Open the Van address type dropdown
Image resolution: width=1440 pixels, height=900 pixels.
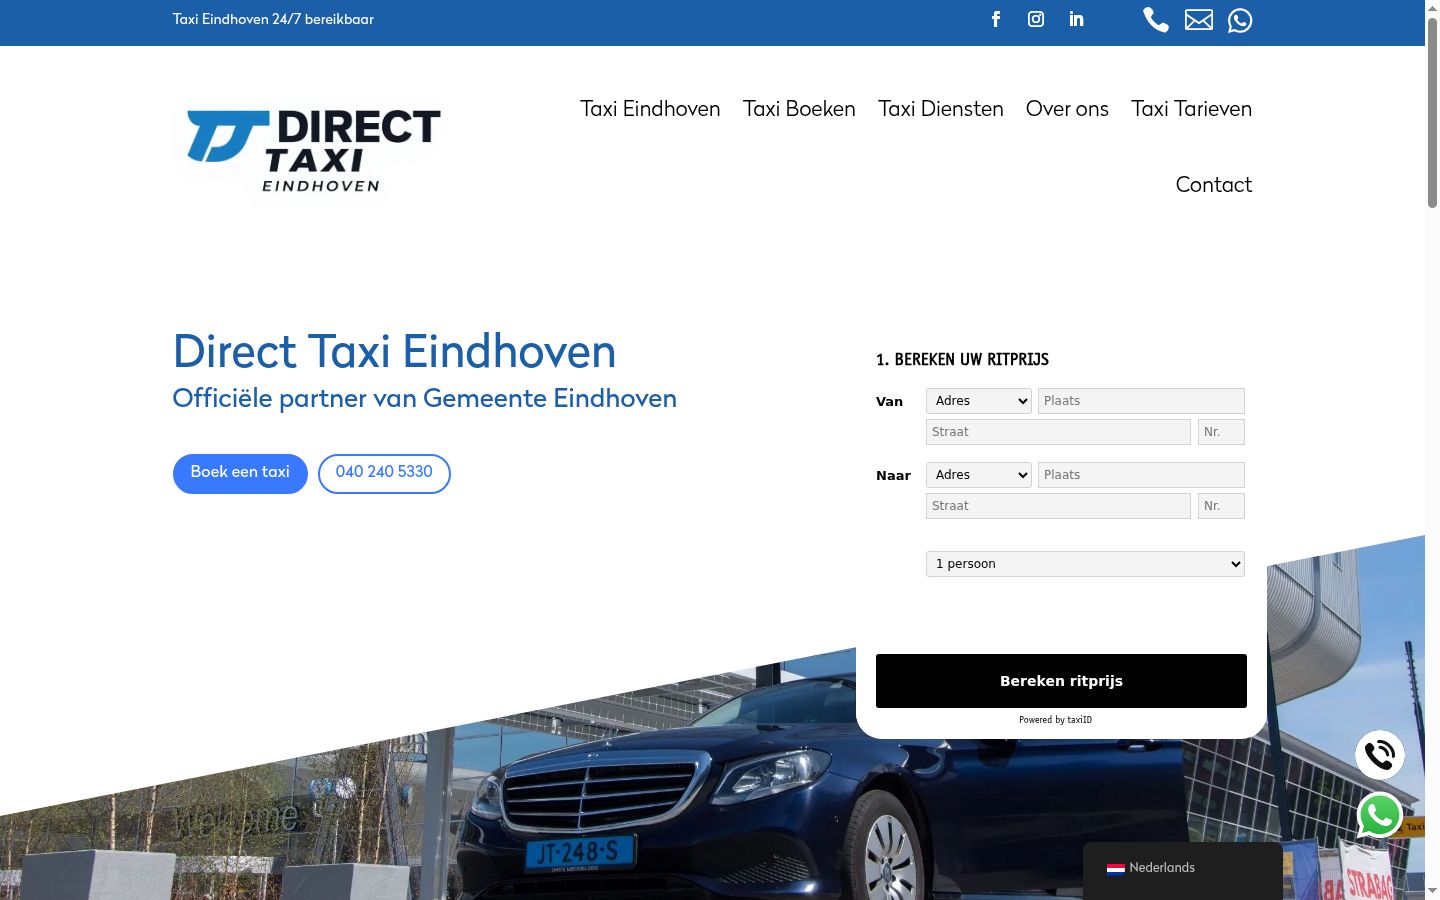click(979, 401)
